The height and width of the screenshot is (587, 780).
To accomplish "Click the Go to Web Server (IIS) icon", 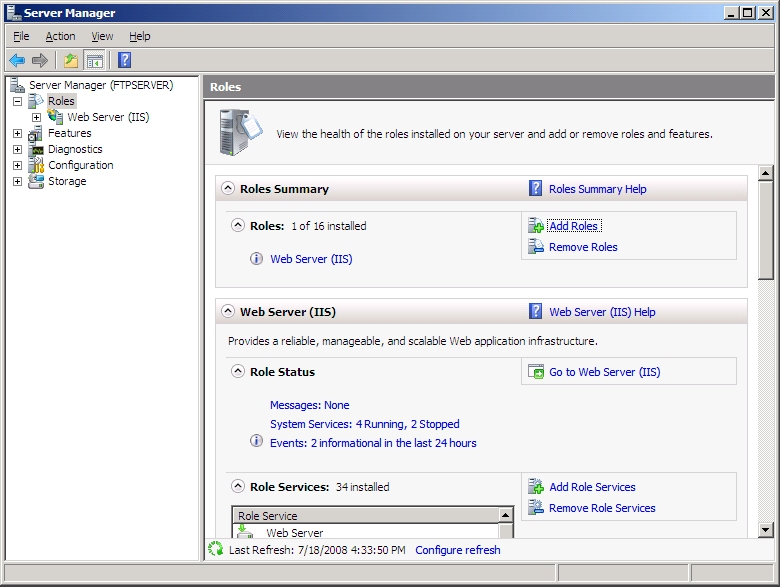I will point(536,372).
